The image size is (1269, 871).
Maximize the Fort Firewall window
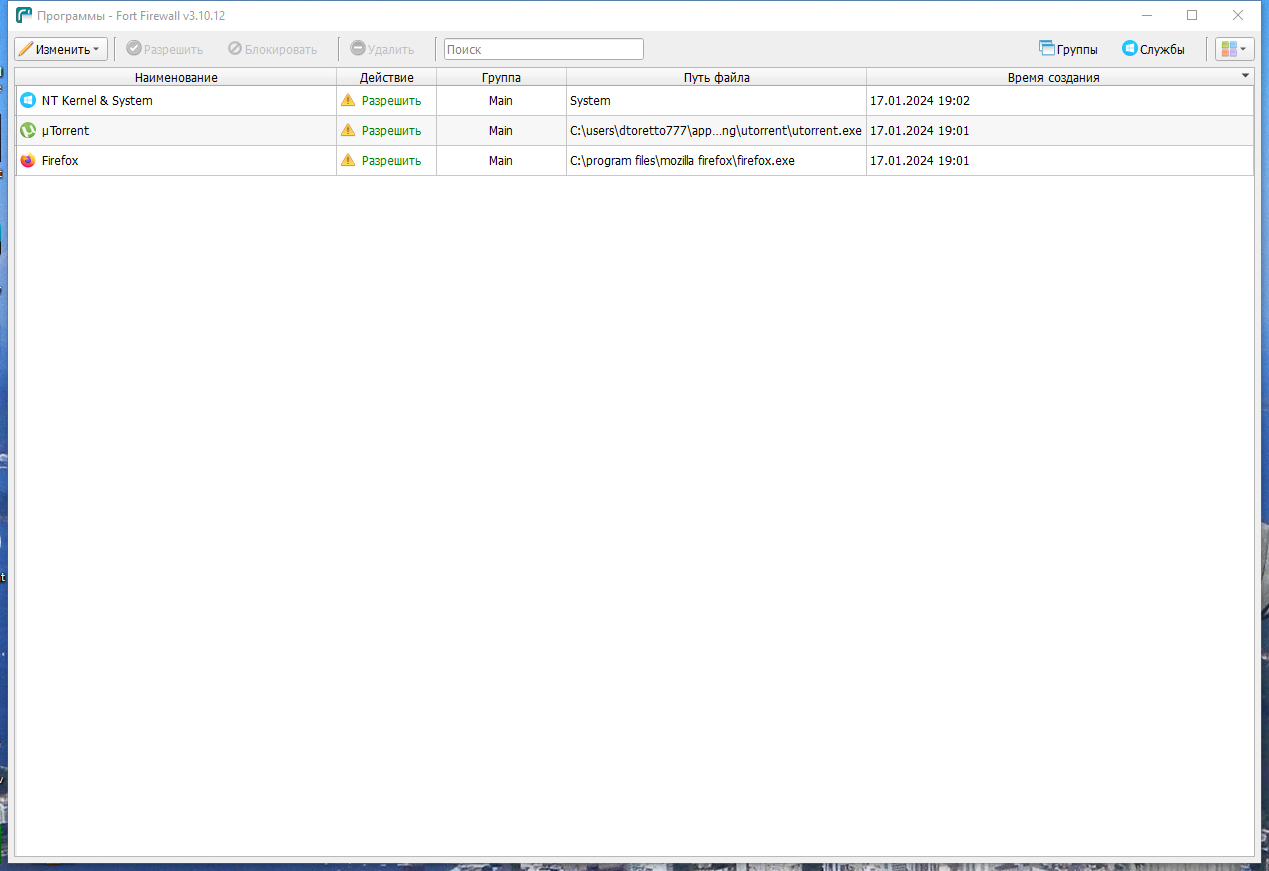[1192, 15]
